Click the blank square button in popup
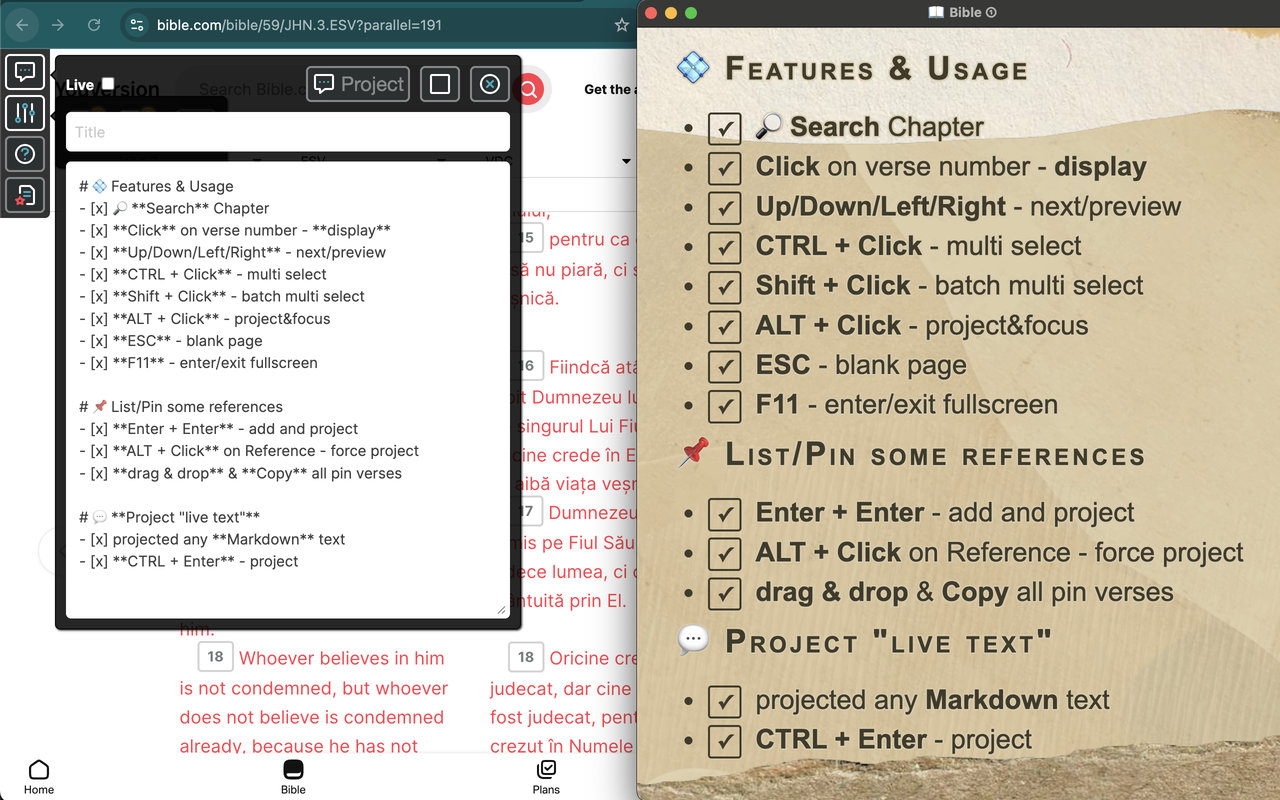Screen dimensions: 1280x800 coord(440,84)
